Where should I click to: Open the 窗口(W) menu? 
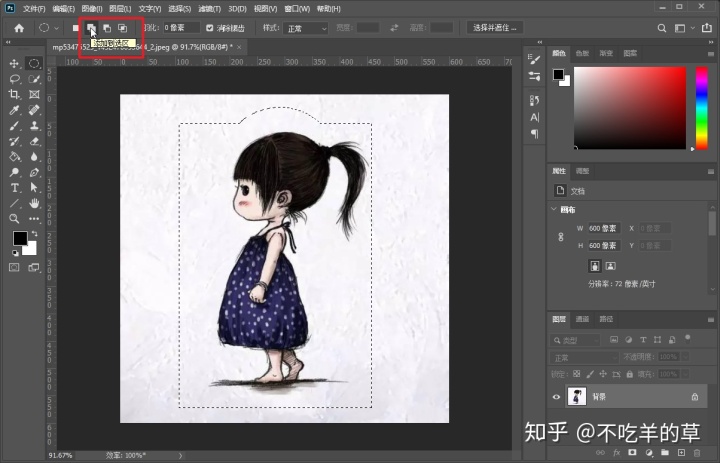297,9
